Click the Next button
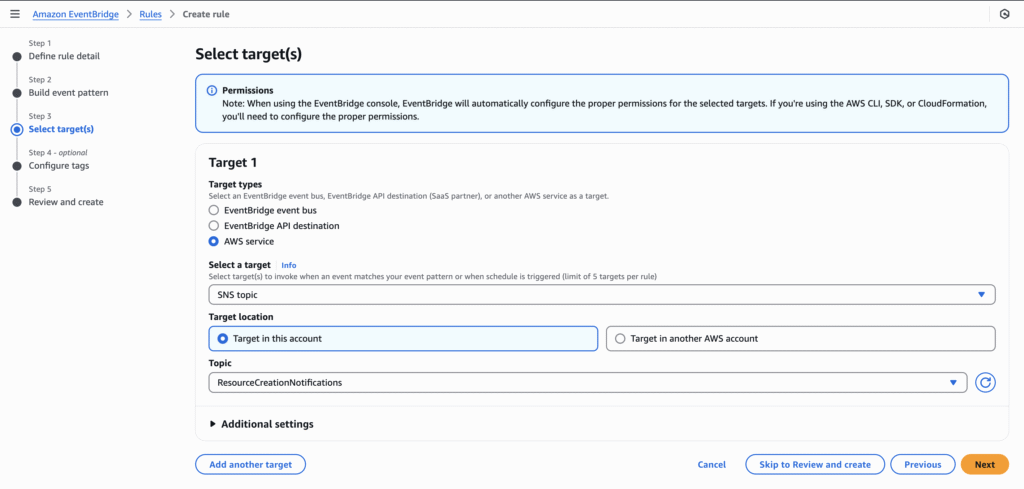 pyautogui.click(x=985, y=464)
